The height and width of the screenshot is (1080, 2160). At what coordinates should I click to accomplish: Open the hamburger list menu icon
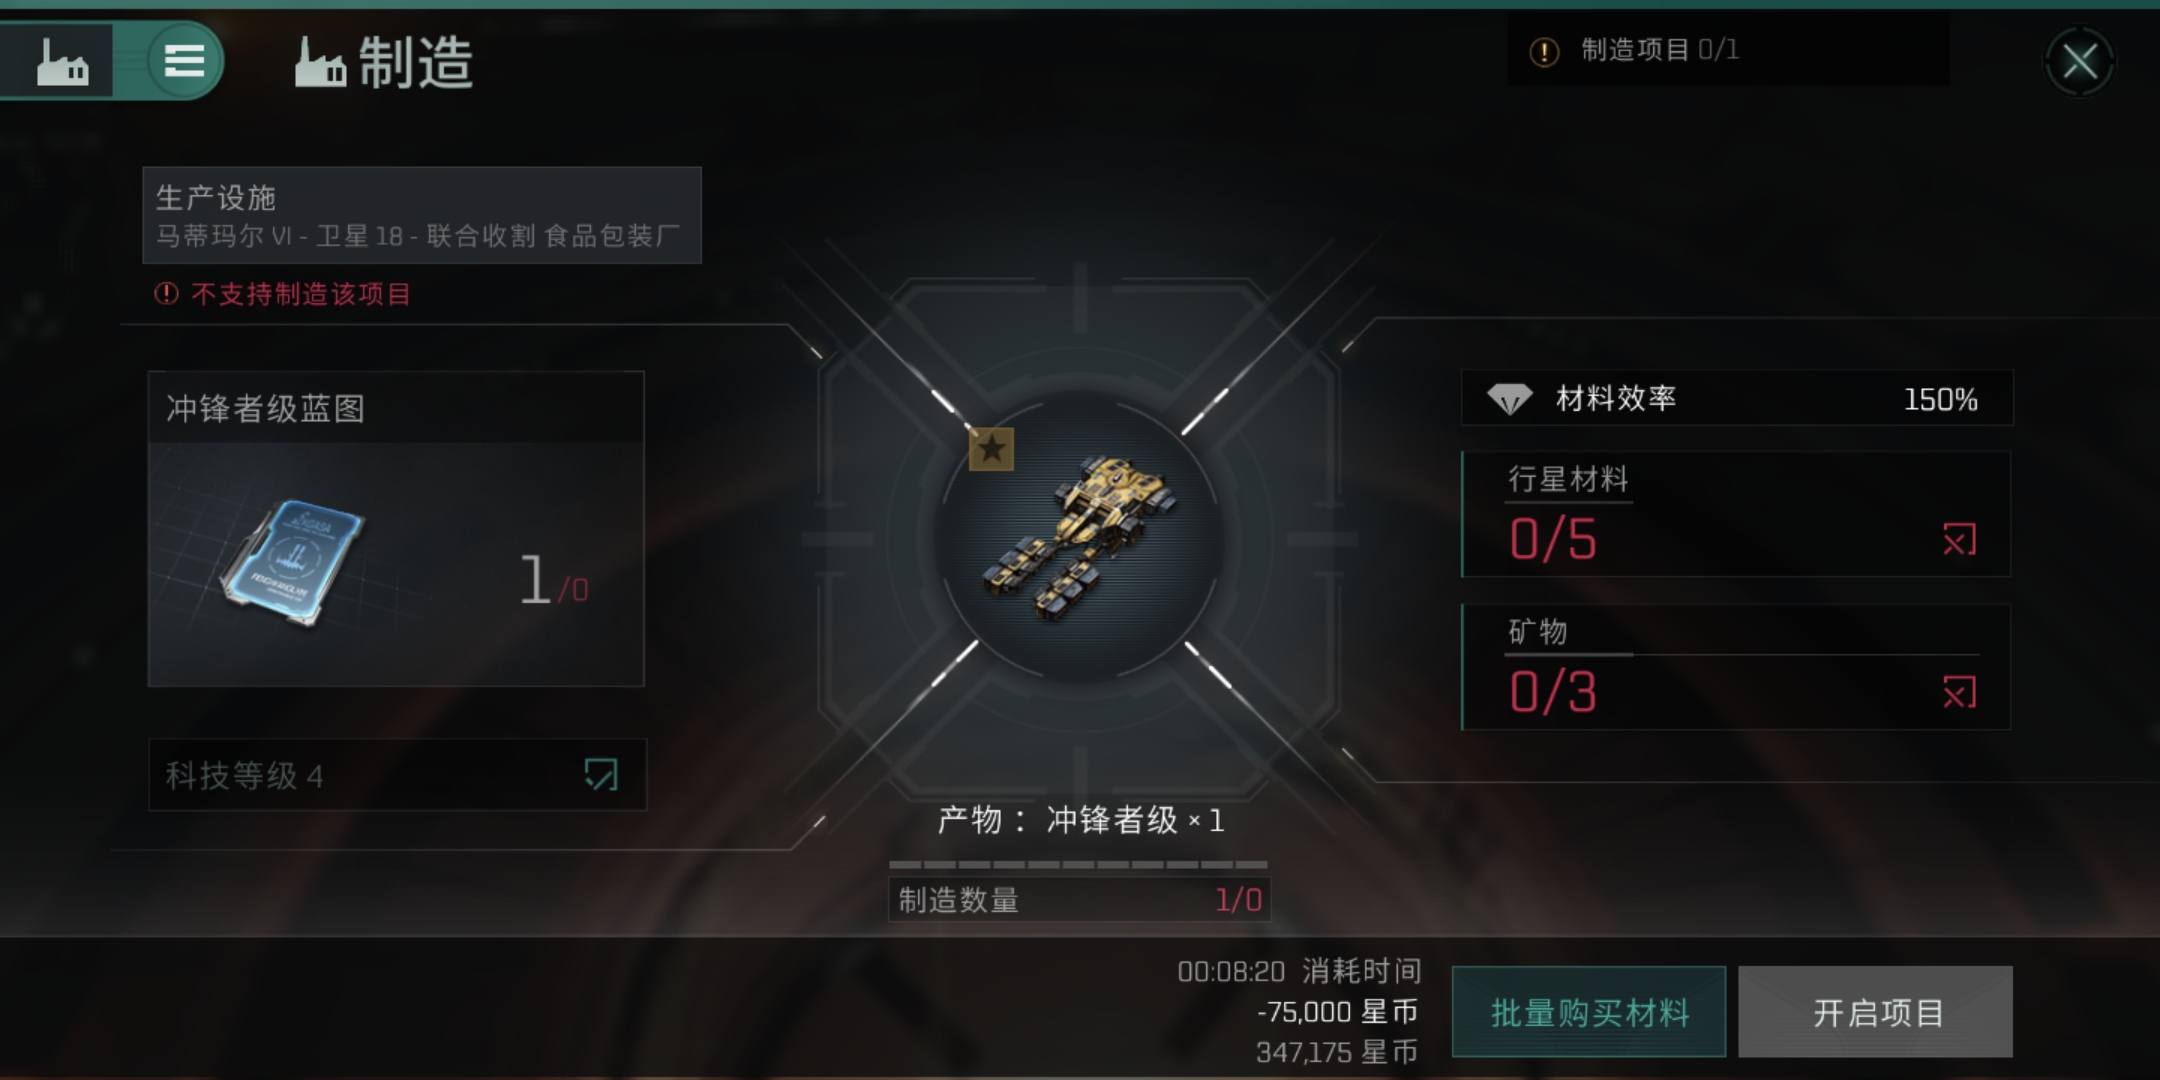(184, 61)
